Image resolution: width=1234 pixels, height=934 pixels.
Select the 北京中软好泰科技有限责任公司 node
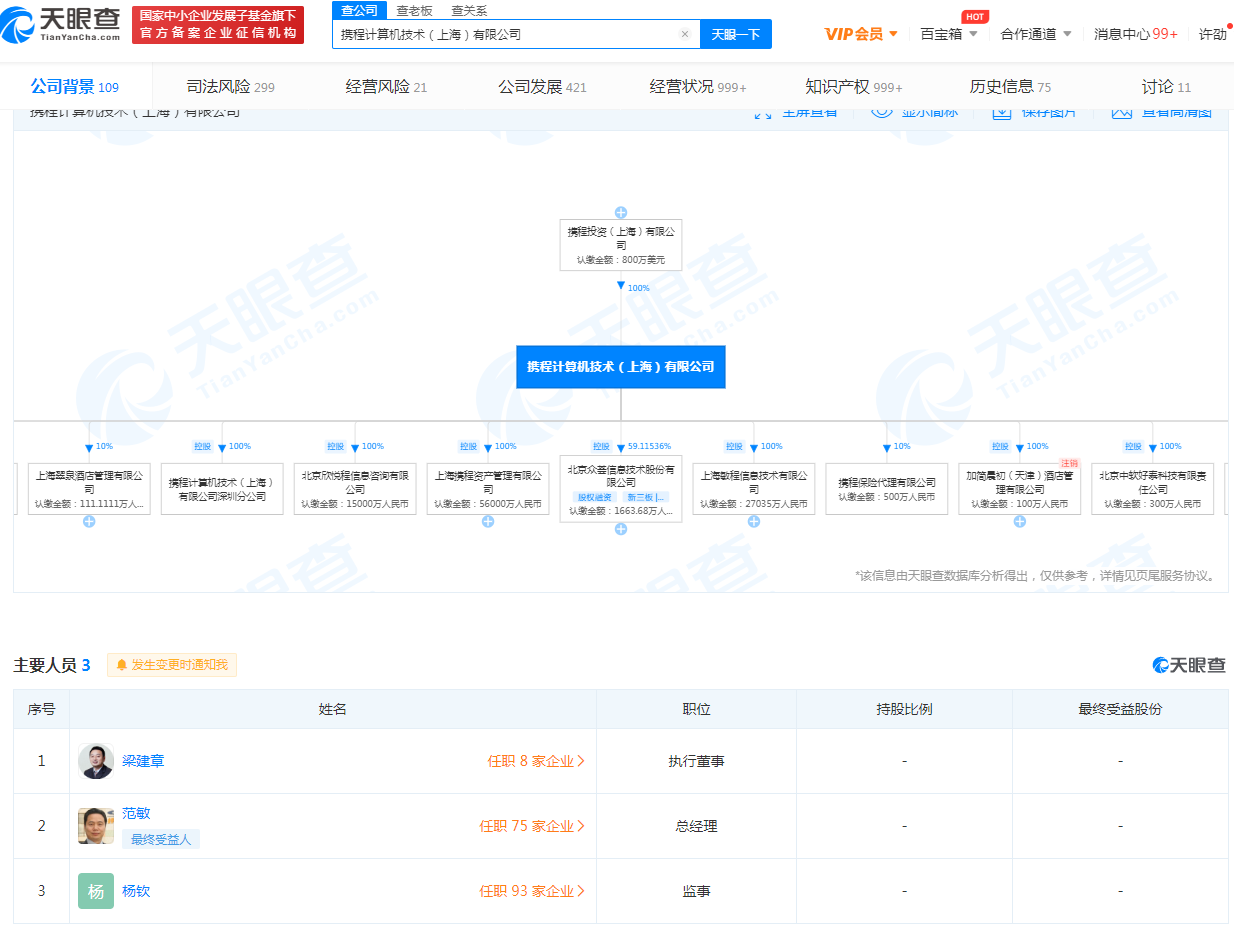point(1153,489)
